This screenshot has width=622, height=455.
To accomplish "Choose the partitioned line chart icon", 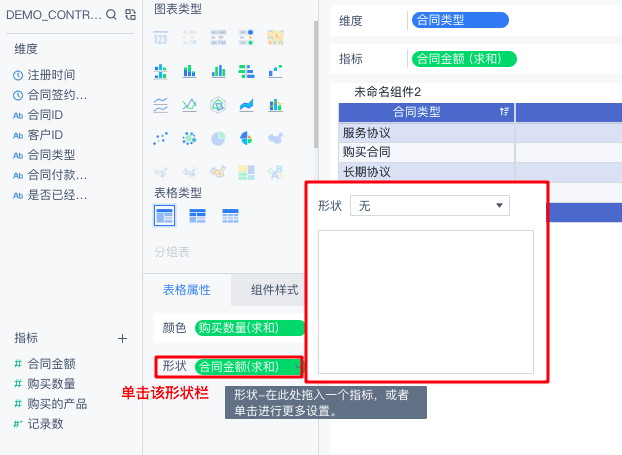I will pyautogui.click(x=160, y=106).
